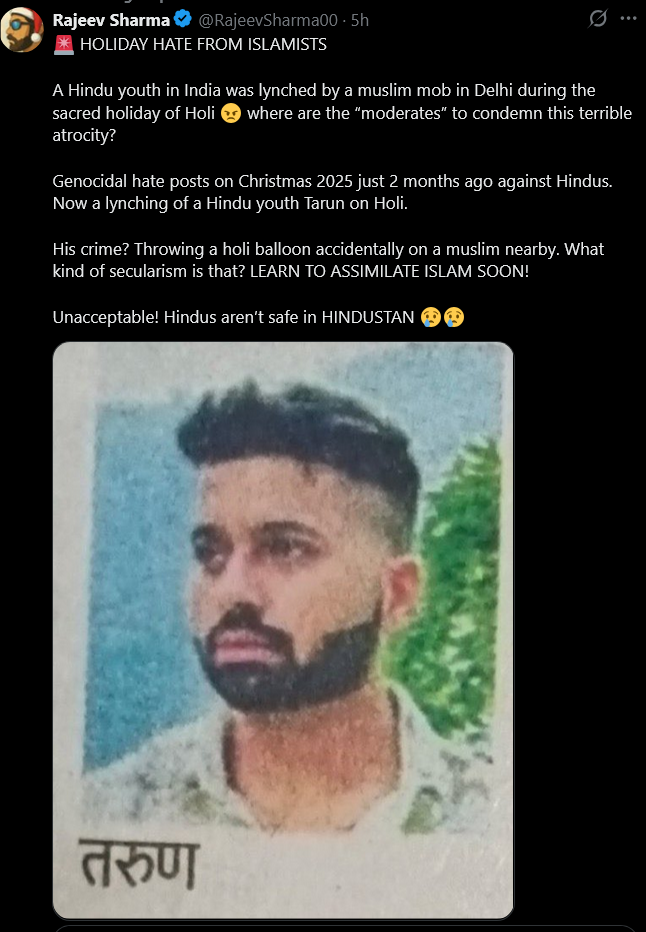Click the line Now a lynching of a Hindu youth

coord(230,203)
